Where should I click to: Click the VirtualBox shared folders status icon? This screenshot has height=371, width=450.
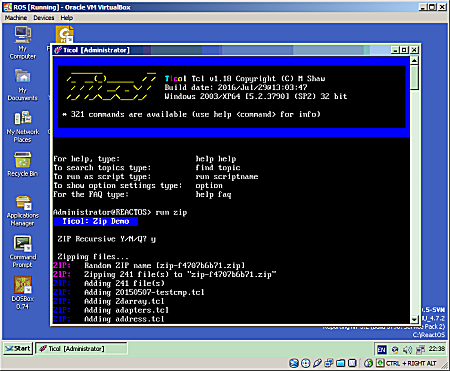[341, 363]
